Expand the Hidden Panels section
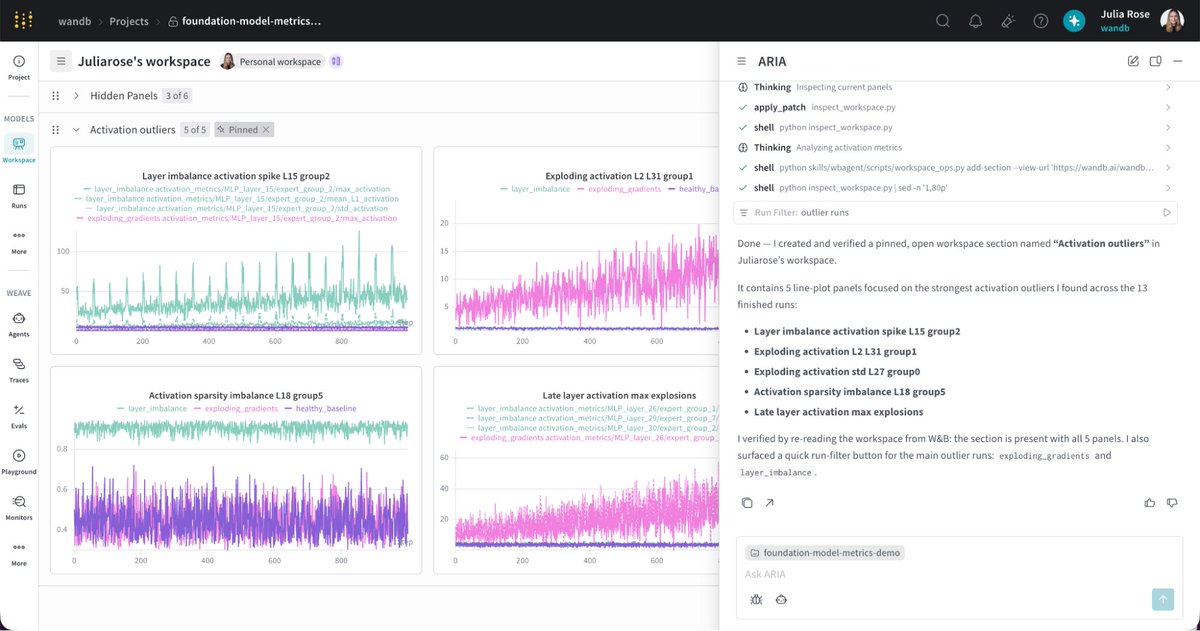Screen dimensions: 1200x631 [76, 96]
